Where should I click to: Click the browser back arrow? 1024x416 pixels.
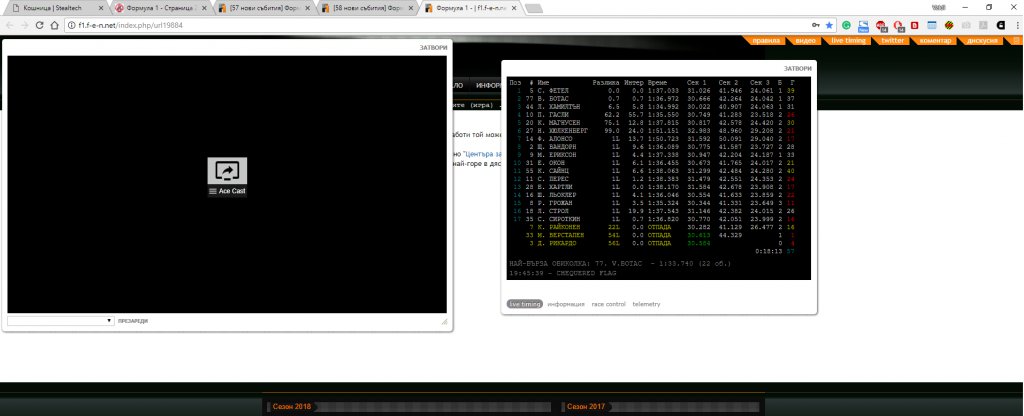click(x=9, y=25)
